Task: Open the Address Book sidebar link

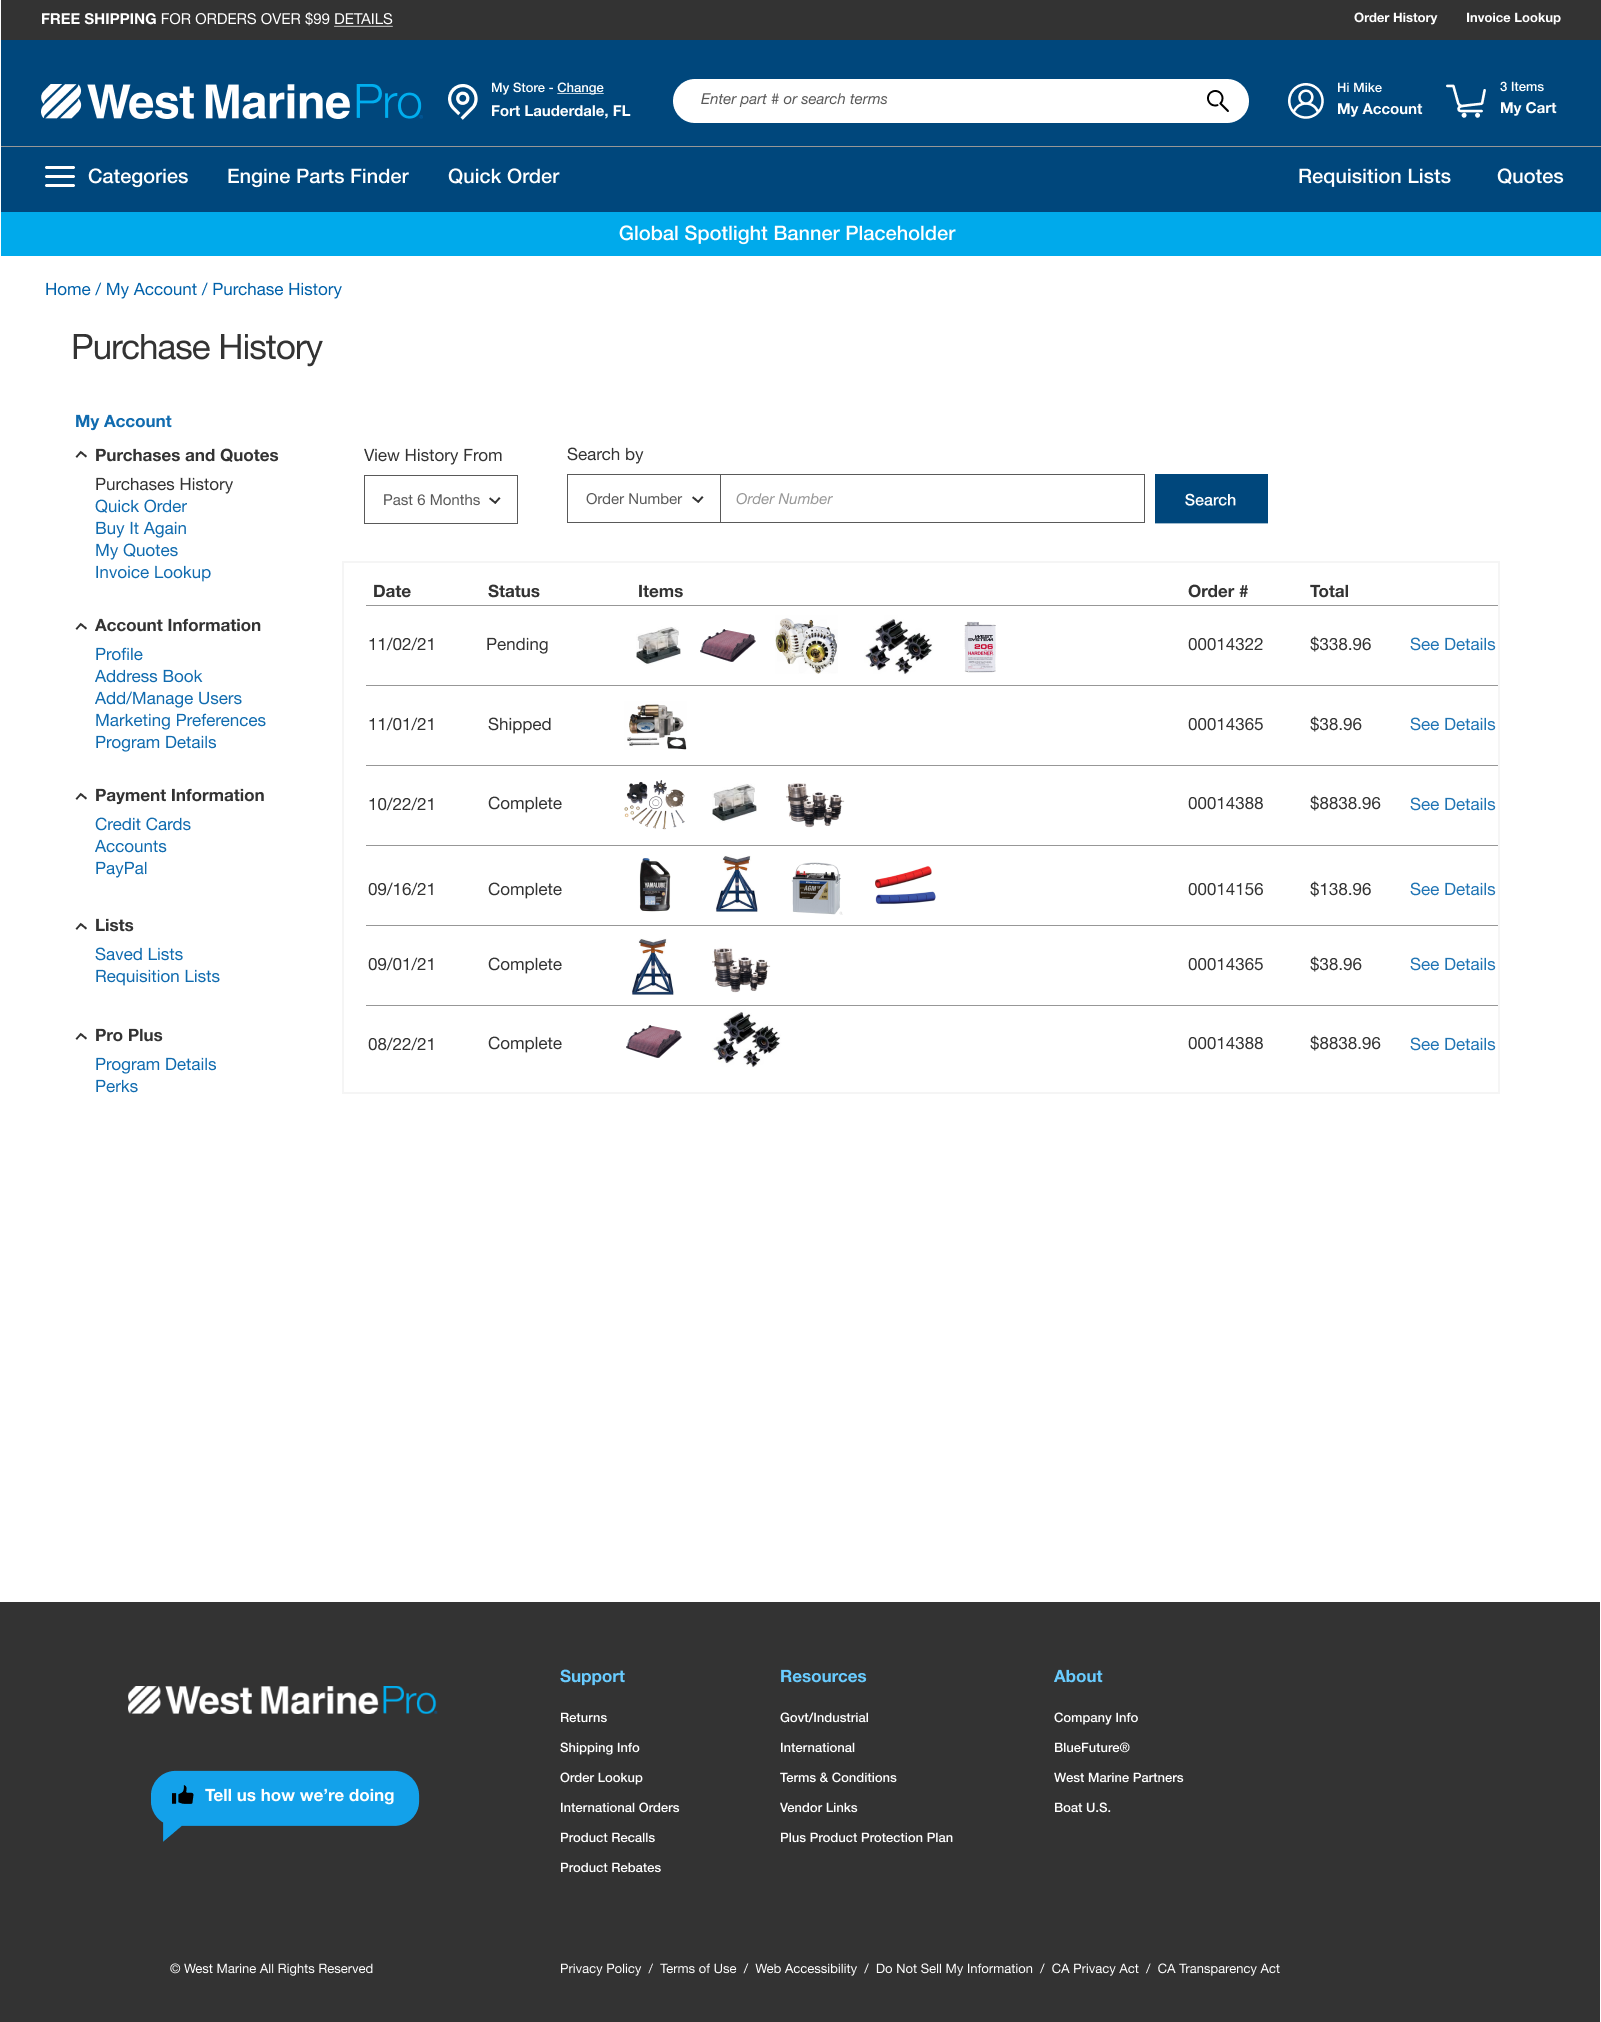Action: click(x=148, y=677)
